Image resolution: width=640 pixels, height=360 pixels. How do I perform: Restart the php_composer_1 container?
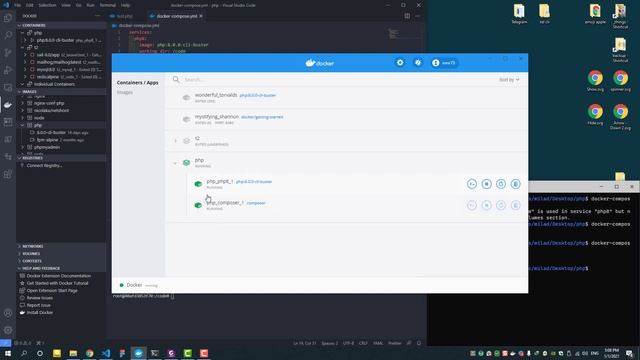[501, 205]
